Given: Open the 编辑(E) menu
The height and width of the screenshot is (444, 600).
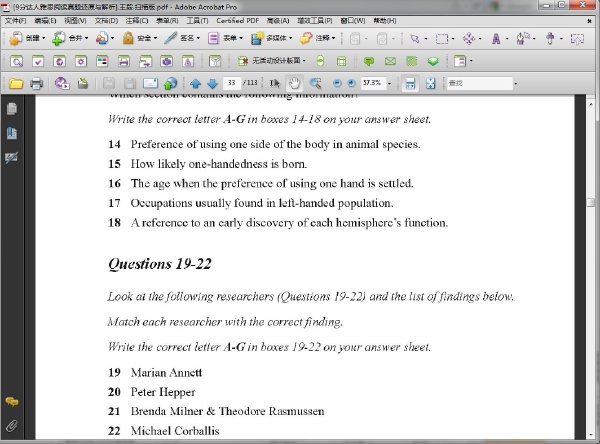Looking at the screenshot, I should (45, 21).
